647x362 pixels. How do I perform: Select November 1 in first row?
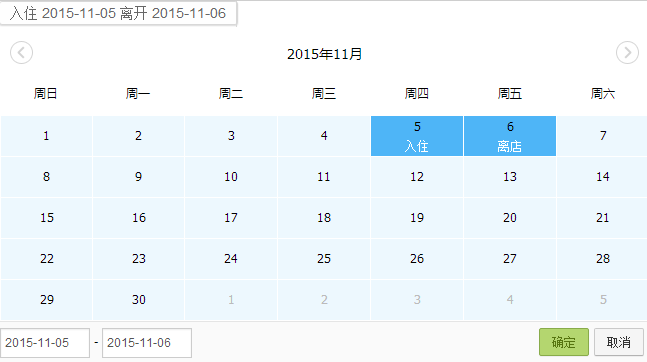click(x=46, y=136)
